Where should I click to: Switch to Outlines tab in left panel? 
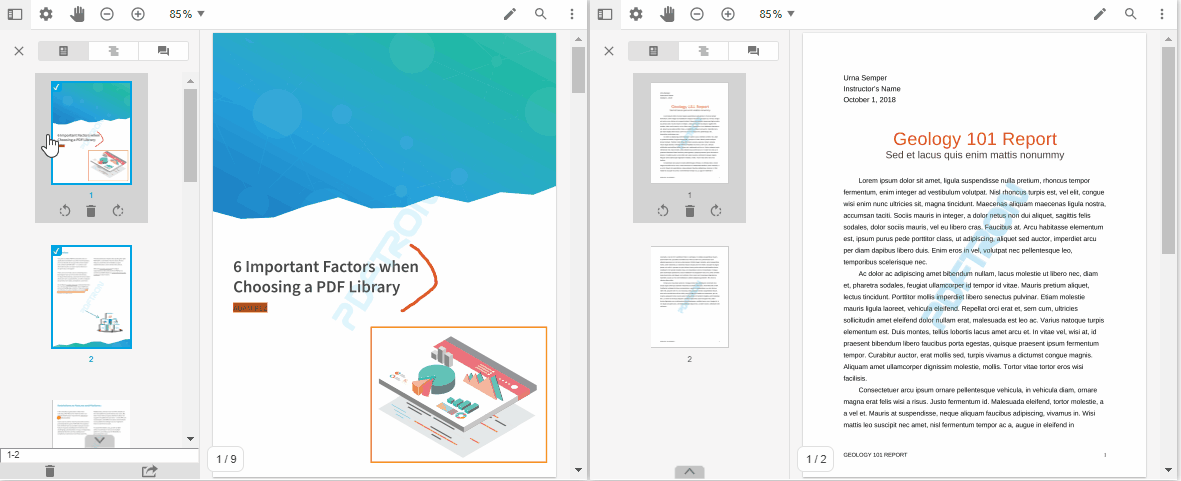113,51
